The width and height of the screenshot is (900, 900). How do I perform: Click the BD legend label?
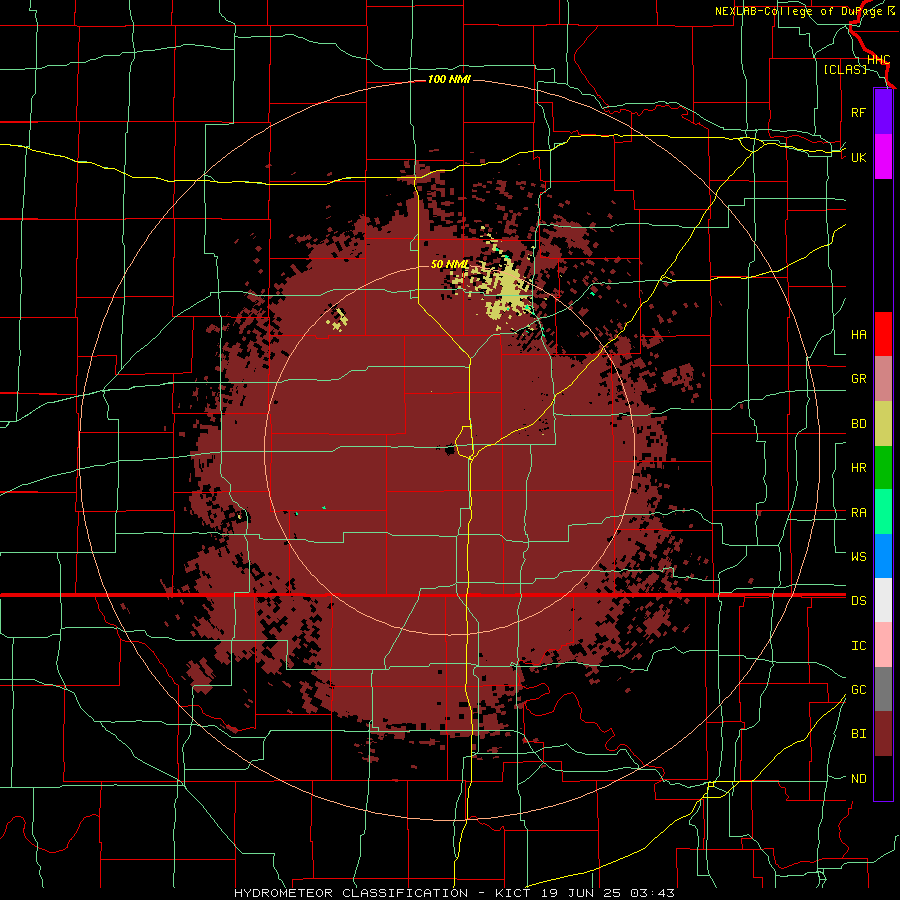(859, 424)
